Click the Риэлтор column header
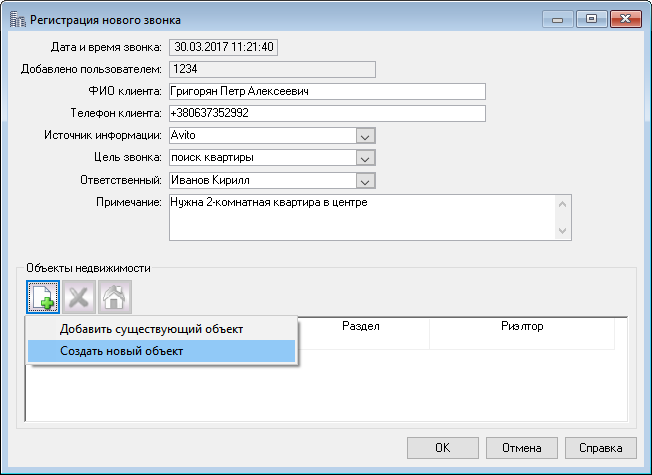The height and width of the screenshot is (475, 652). pos(522,326)
